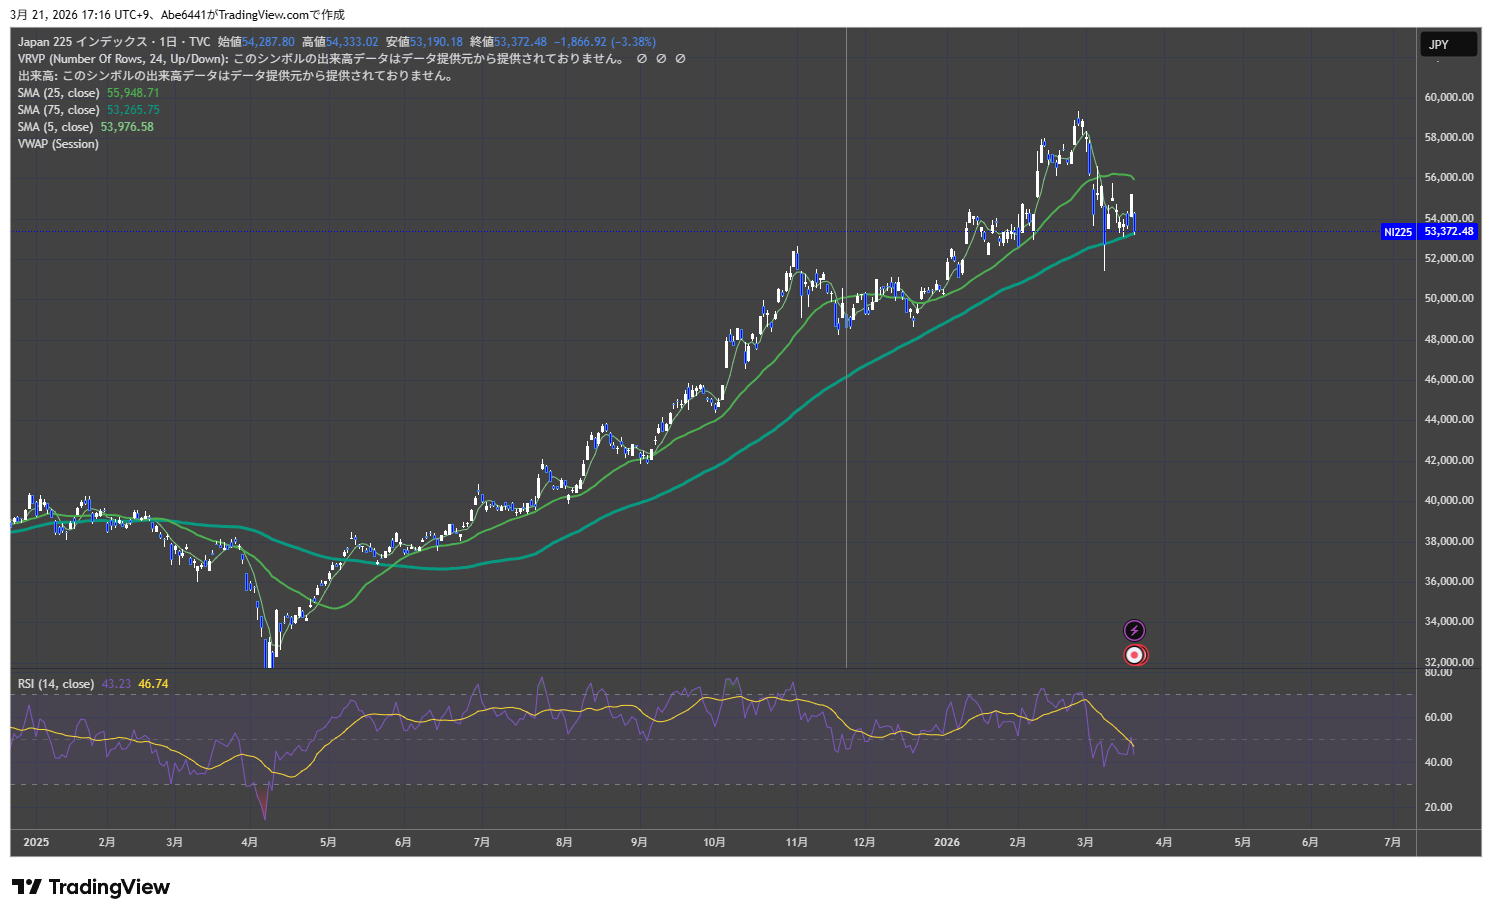This screenshot has width=1492, height=917.
Task: Select the VRVP indicator legend title
Action: click(x=122, y=59)
